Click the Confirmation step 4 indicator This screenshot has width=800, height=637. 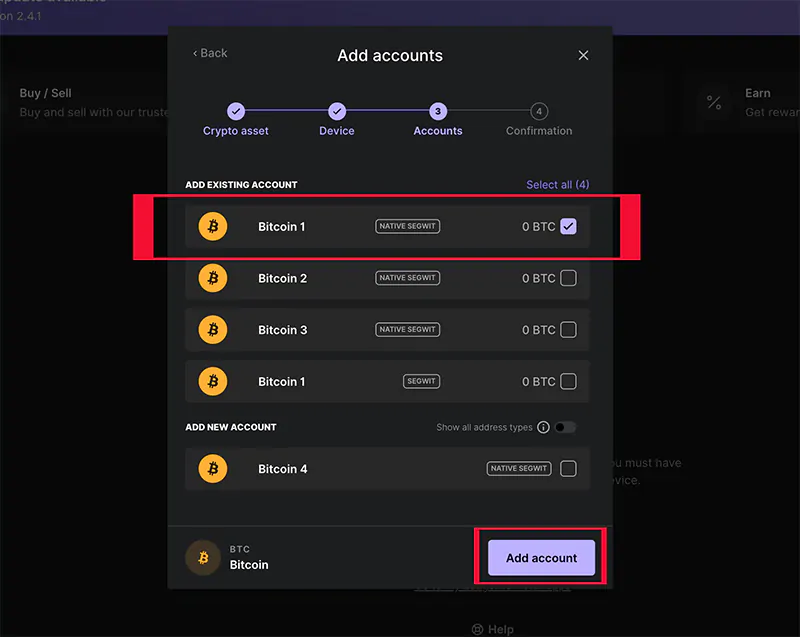point(539,112)
